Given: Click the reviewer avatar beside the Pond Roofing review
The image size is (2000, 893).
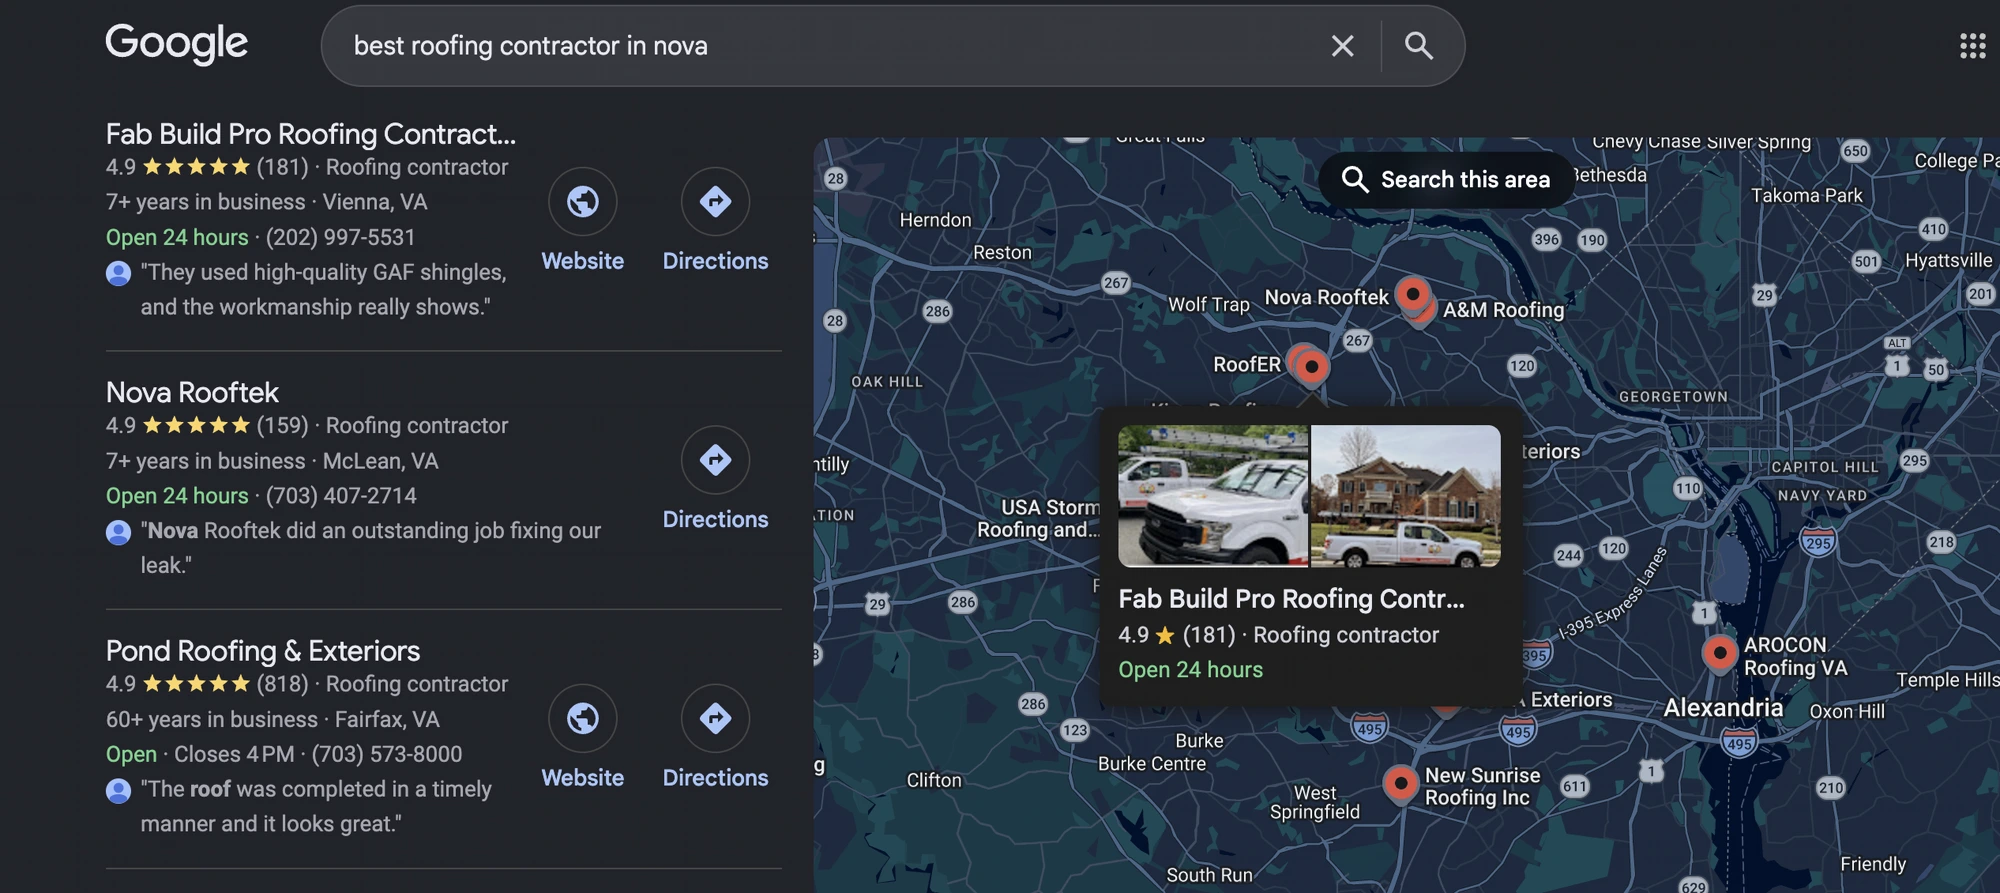Looking at the screenshot, I should click(118, 791).
